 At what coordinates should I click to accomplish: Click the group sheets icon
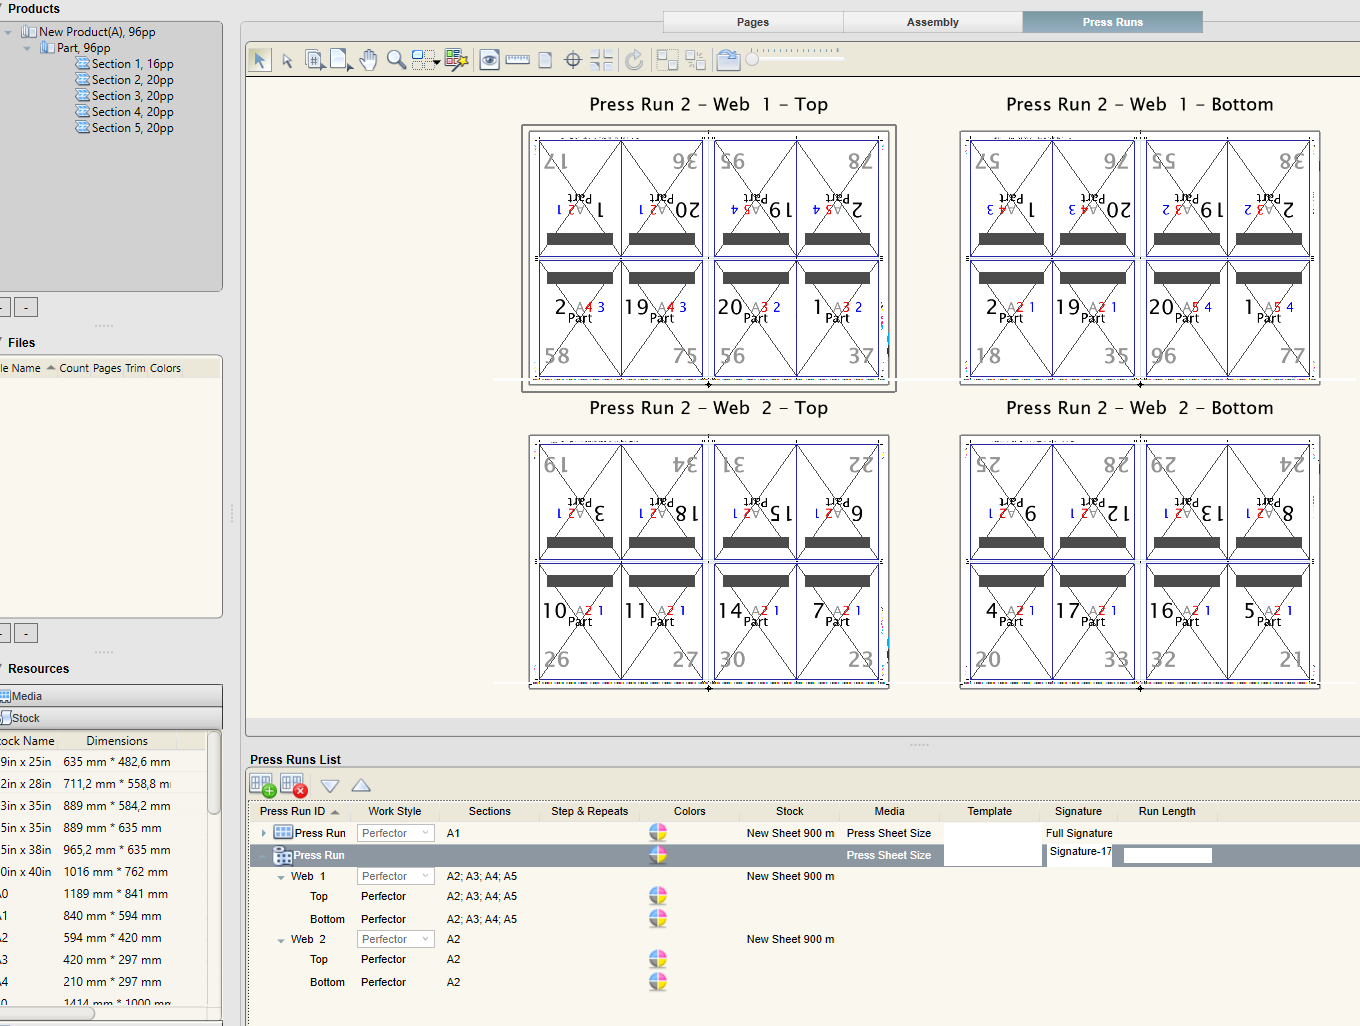(x=667, y=60)
